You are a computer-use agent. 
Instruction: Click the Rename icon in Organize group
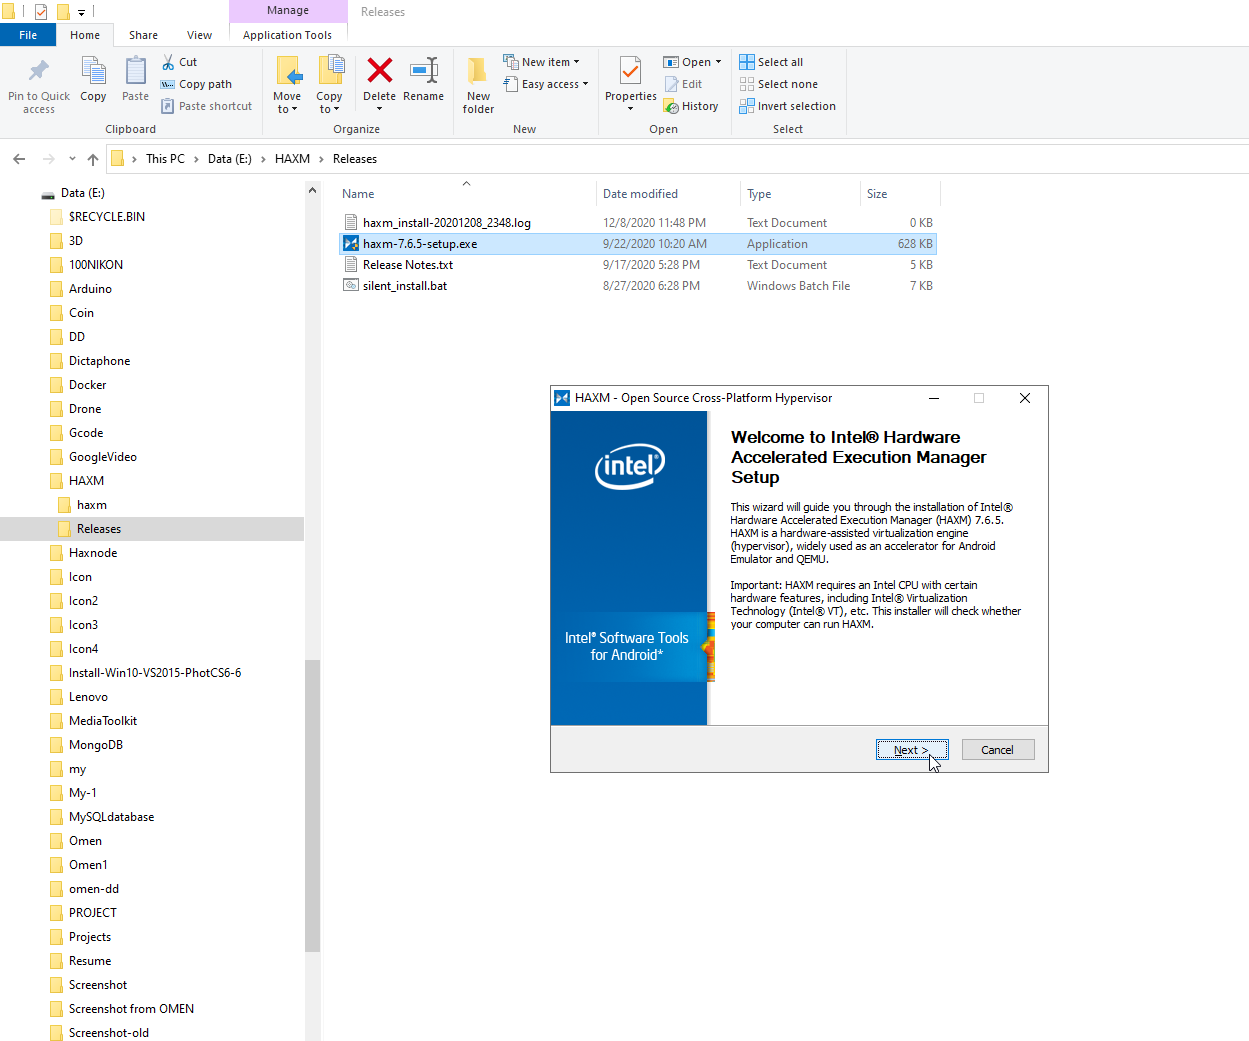[x=424, y=70]
